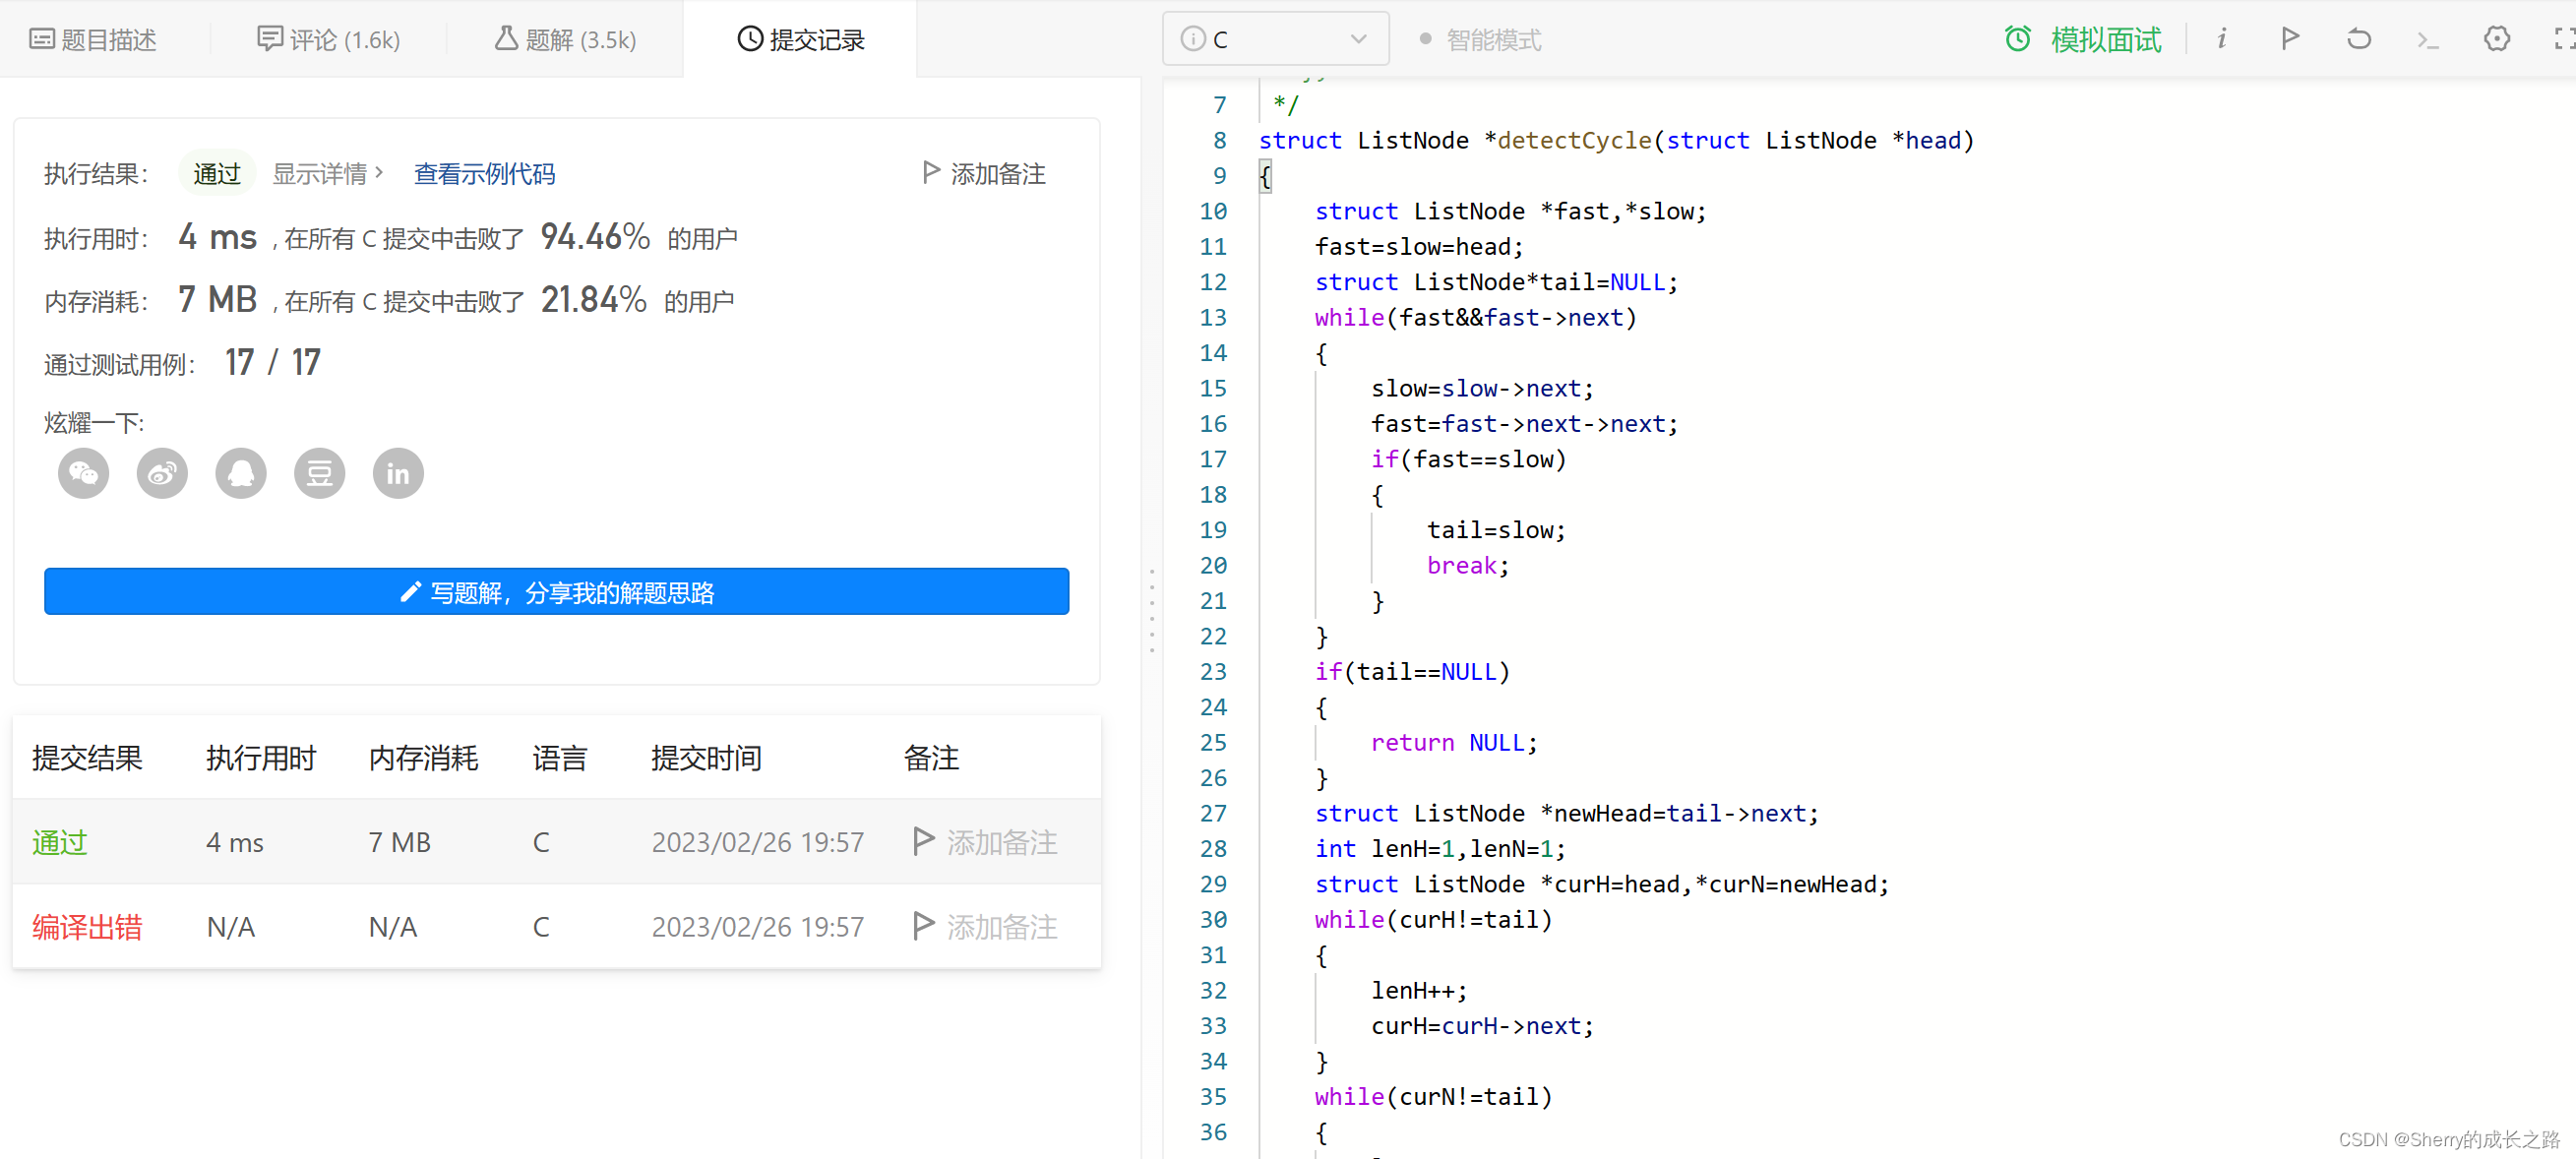Open the 编译出错 submission record
The height and width of the screenshot is (1159, 2576).
pos(87,927)
